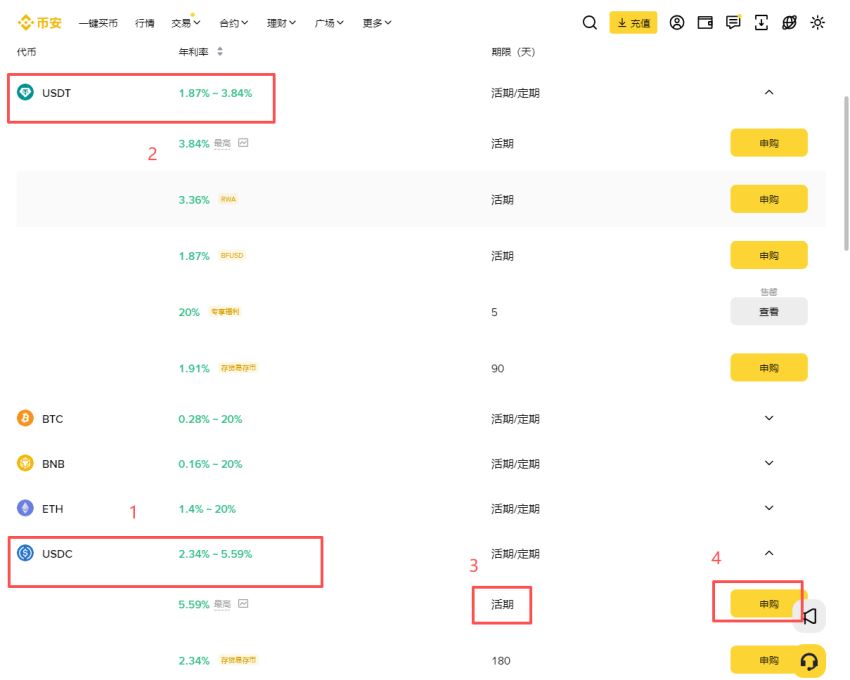Toggle the sun theme switch icon
Viewport: 850px width, 680px height.
tap(818, 22)
